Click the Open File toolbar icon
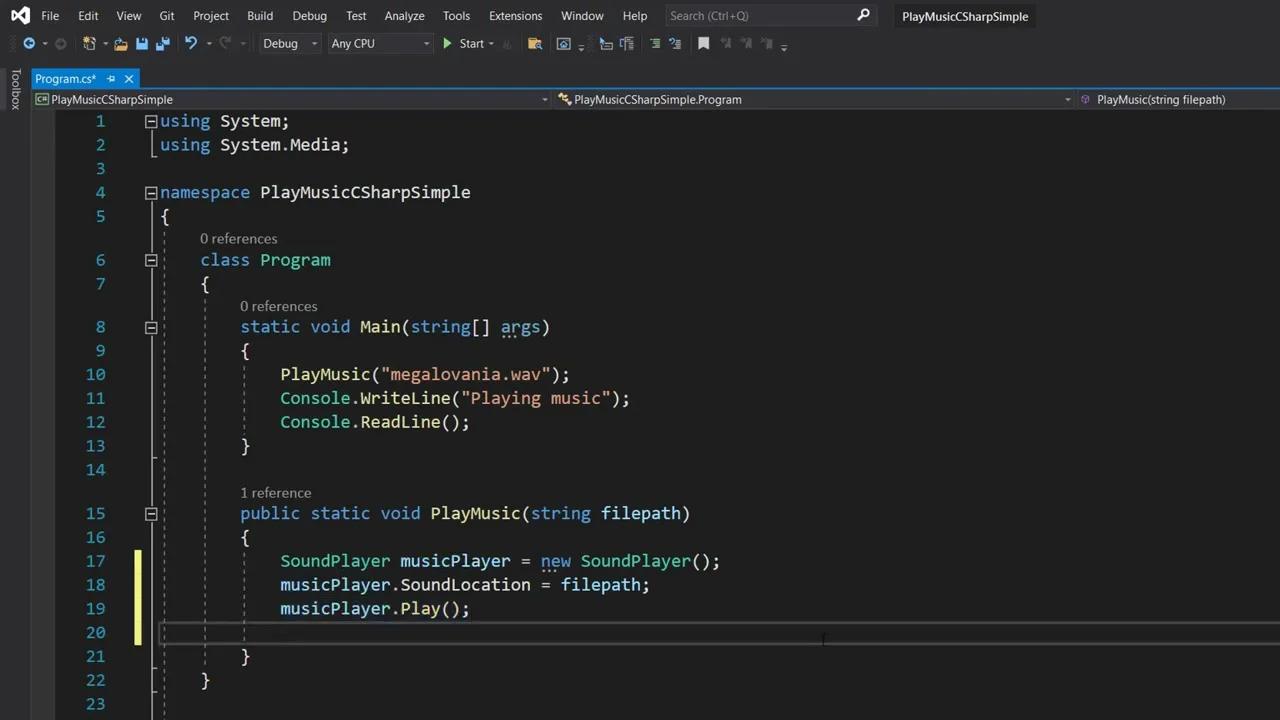The width and height of the screenshot is (1280, 720). [122, 43]
